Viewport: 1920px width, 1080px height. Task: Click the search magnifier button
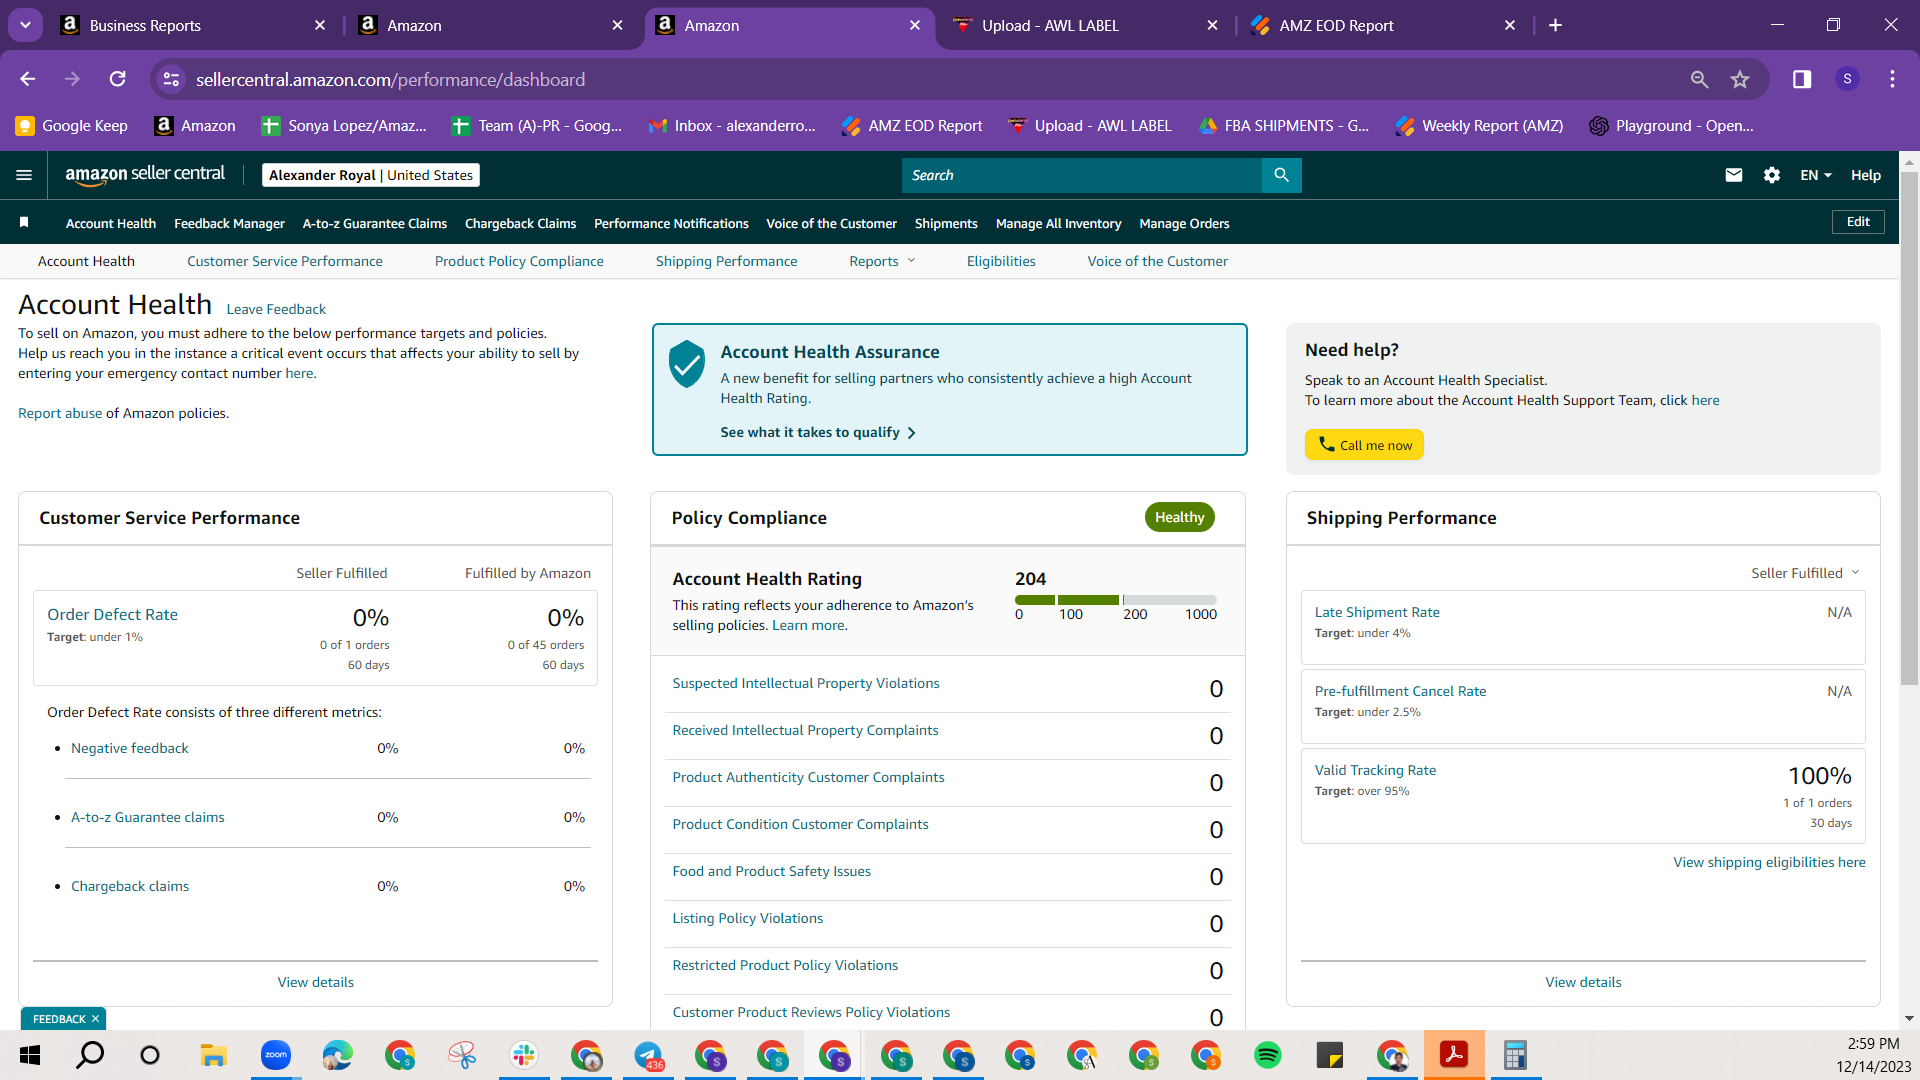click(x=1281, y=175)
